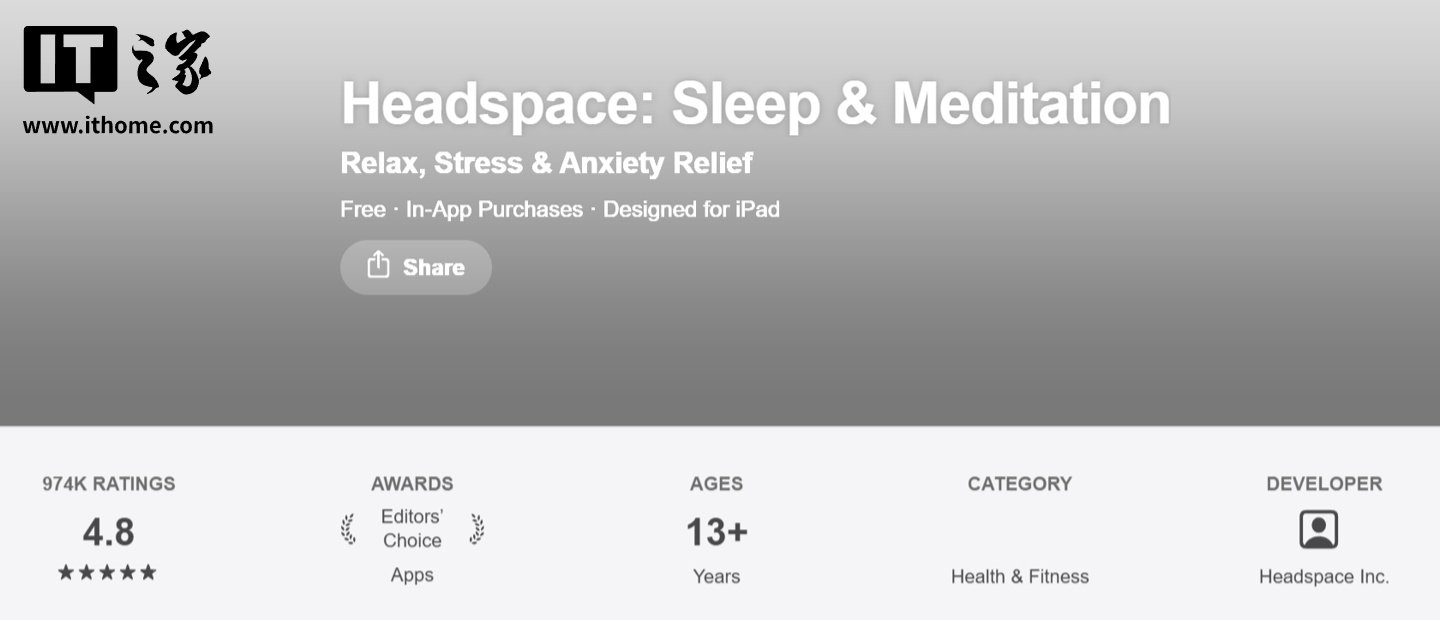
Task: Open the Health & Fitness category
Action: [x=1019, y=576]
